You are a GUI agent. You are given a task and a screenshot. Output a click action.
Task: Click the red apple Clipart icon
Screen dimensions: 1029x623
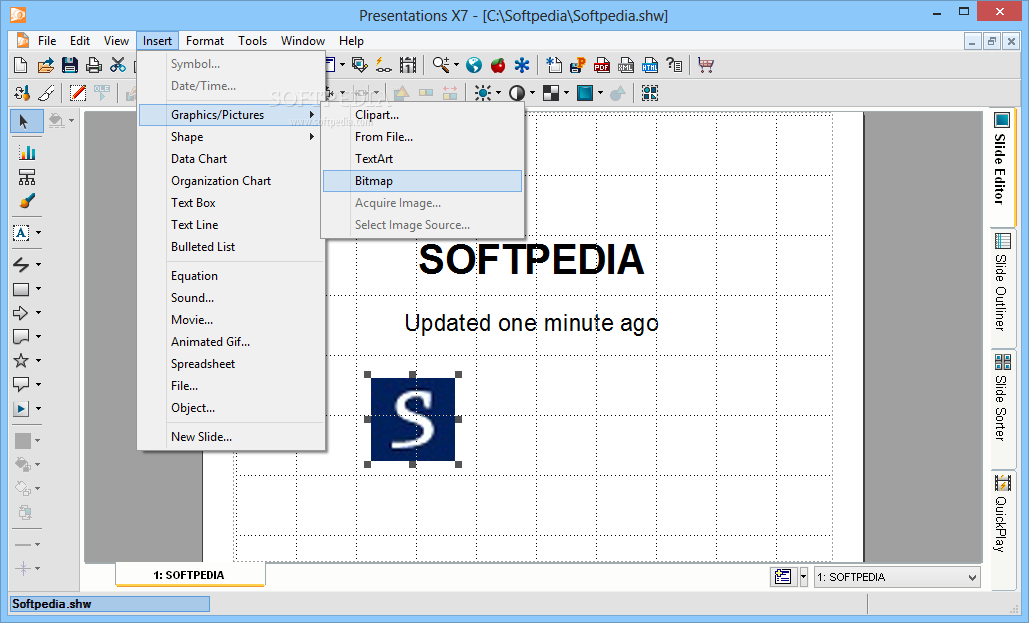coord(498,65)
